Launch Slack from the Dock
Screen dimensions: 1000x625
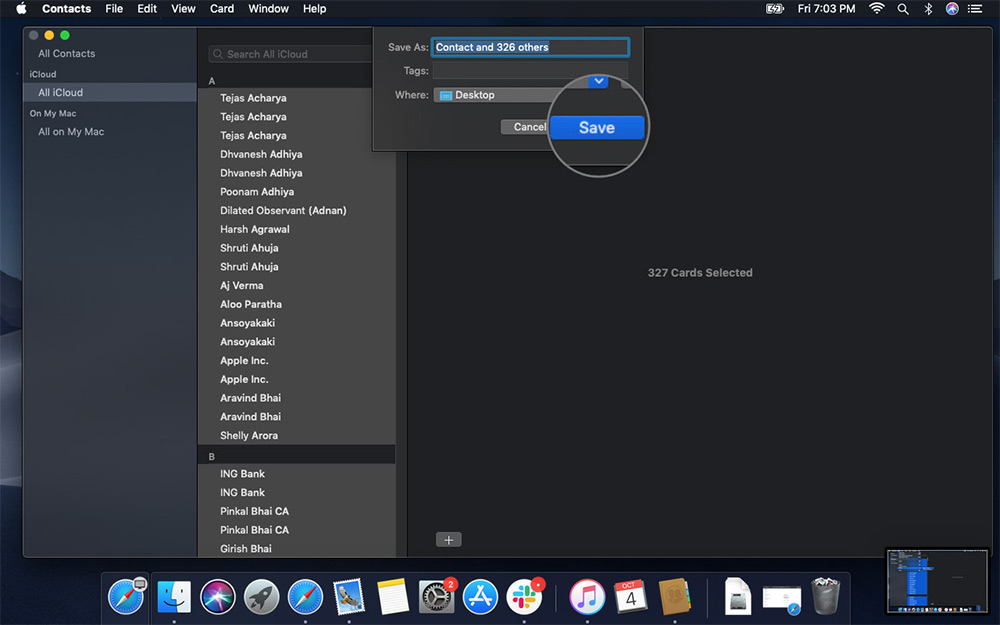(x=526, y=597)
